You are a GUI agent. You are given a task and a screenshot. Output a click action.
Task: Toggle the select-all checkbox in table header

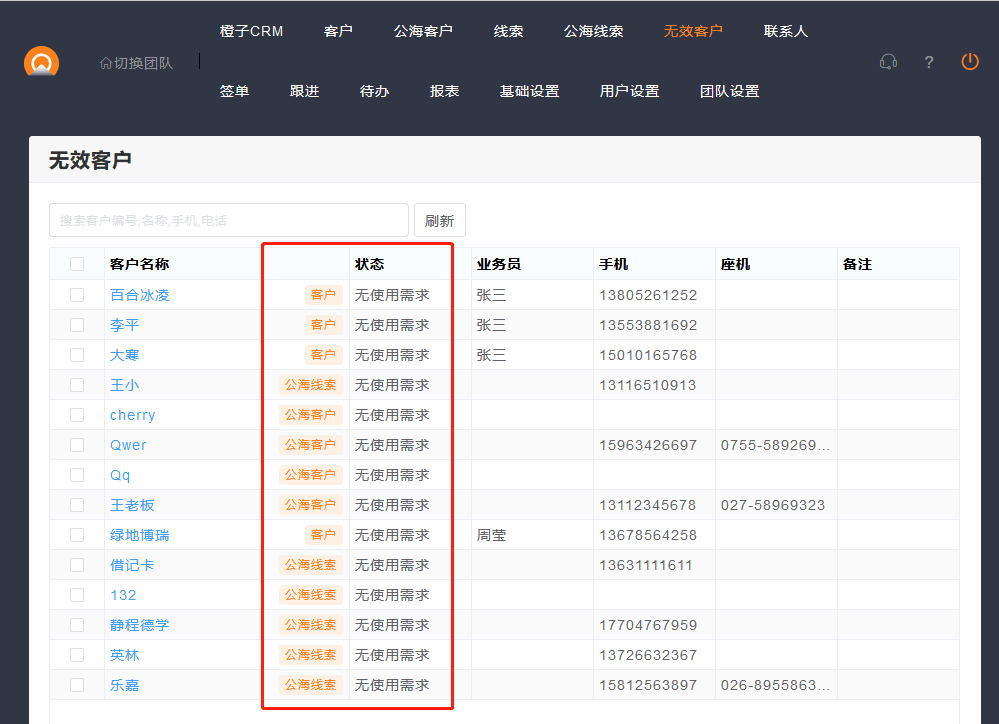point(77,264)
